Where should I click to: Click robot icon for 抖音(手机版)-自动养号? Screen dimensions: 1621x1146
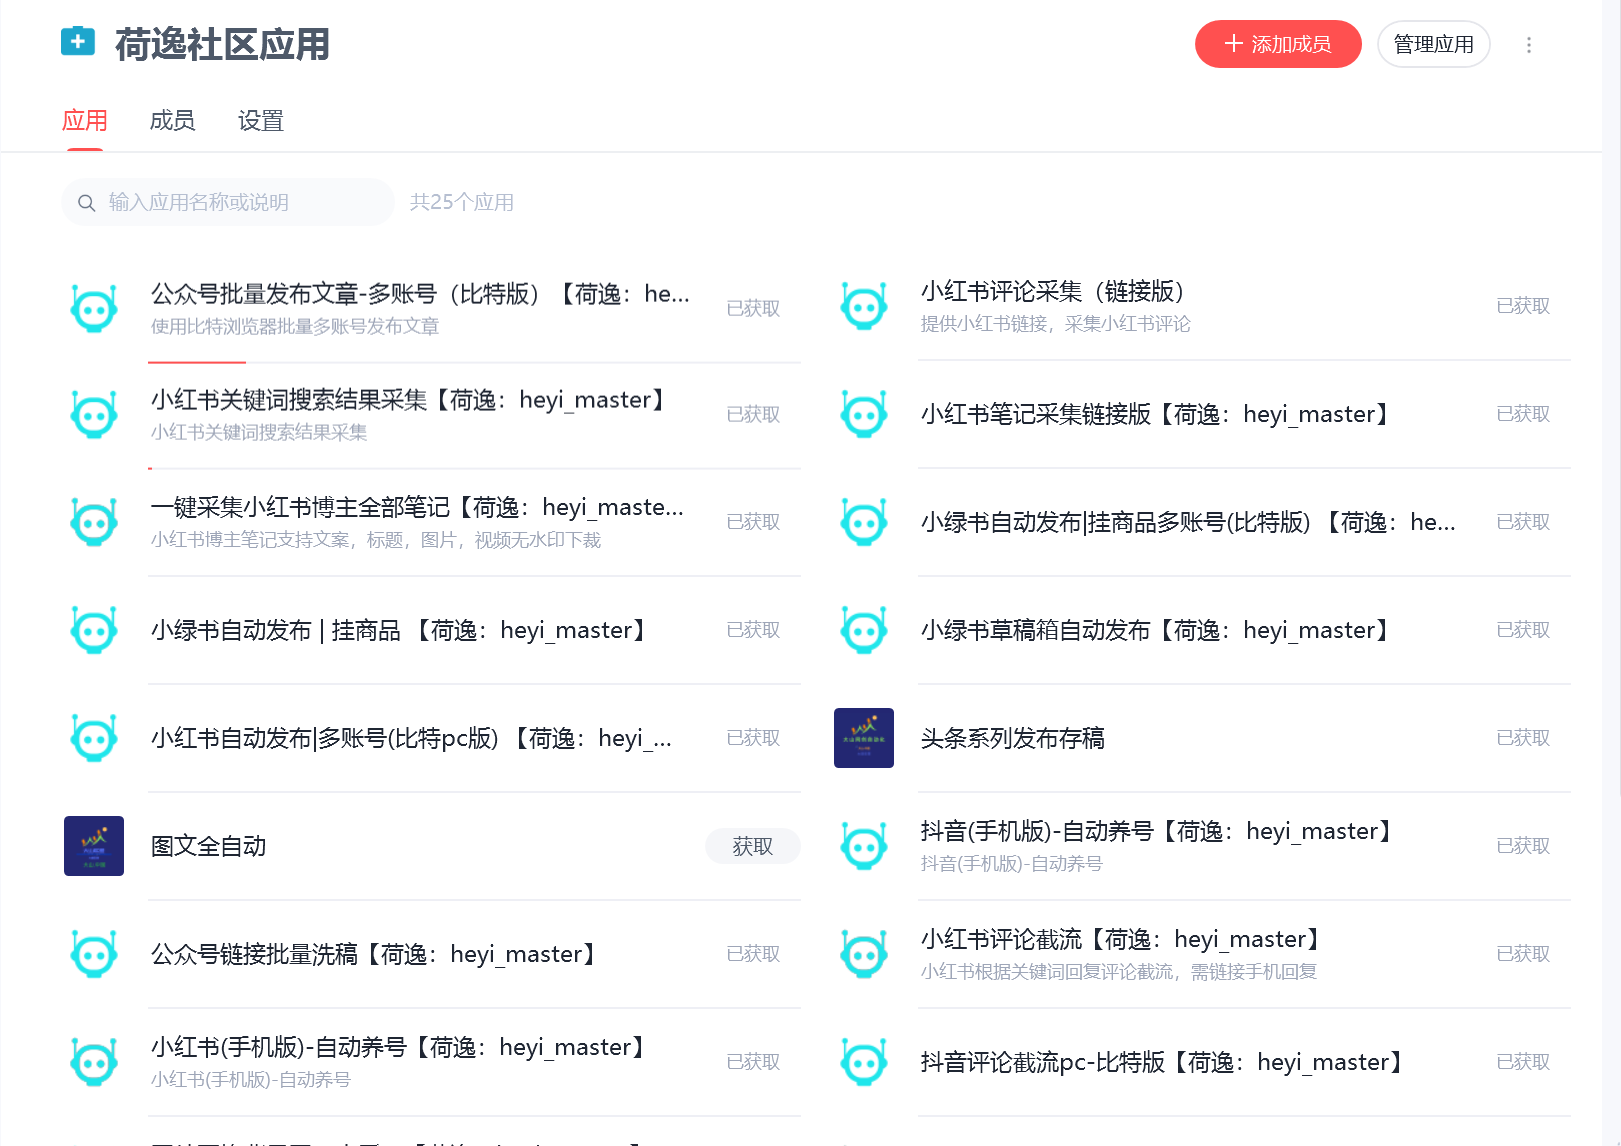(x=864, y=846)
